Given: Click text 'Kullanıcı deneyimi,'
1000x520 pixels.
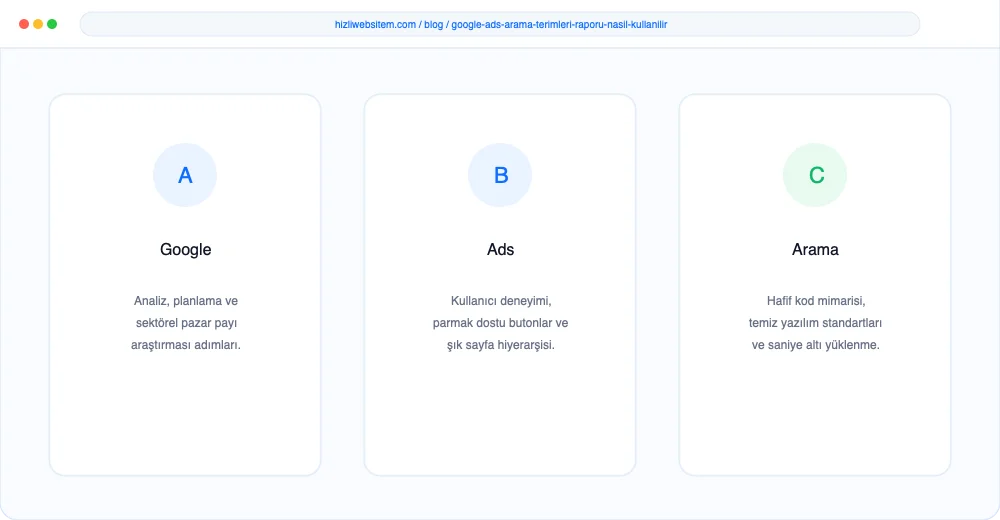Looking at the screenshot, I should coord(501,301).
